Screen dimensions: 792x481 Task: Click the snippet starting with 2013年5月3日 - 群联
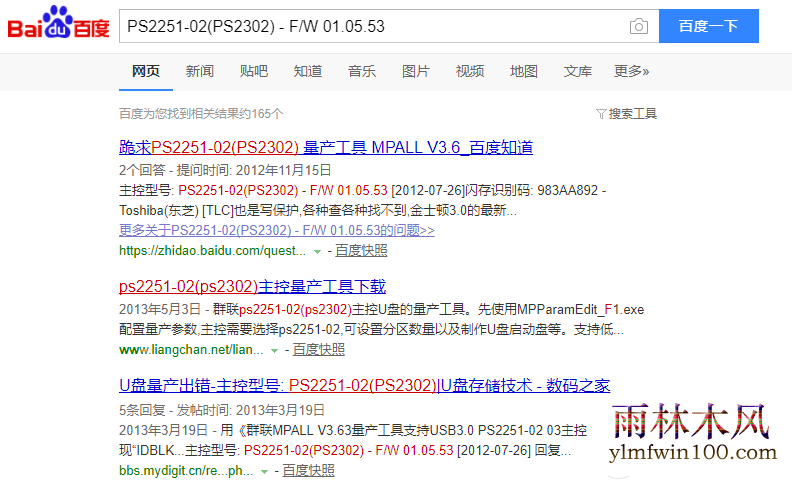tap(381, 309)
